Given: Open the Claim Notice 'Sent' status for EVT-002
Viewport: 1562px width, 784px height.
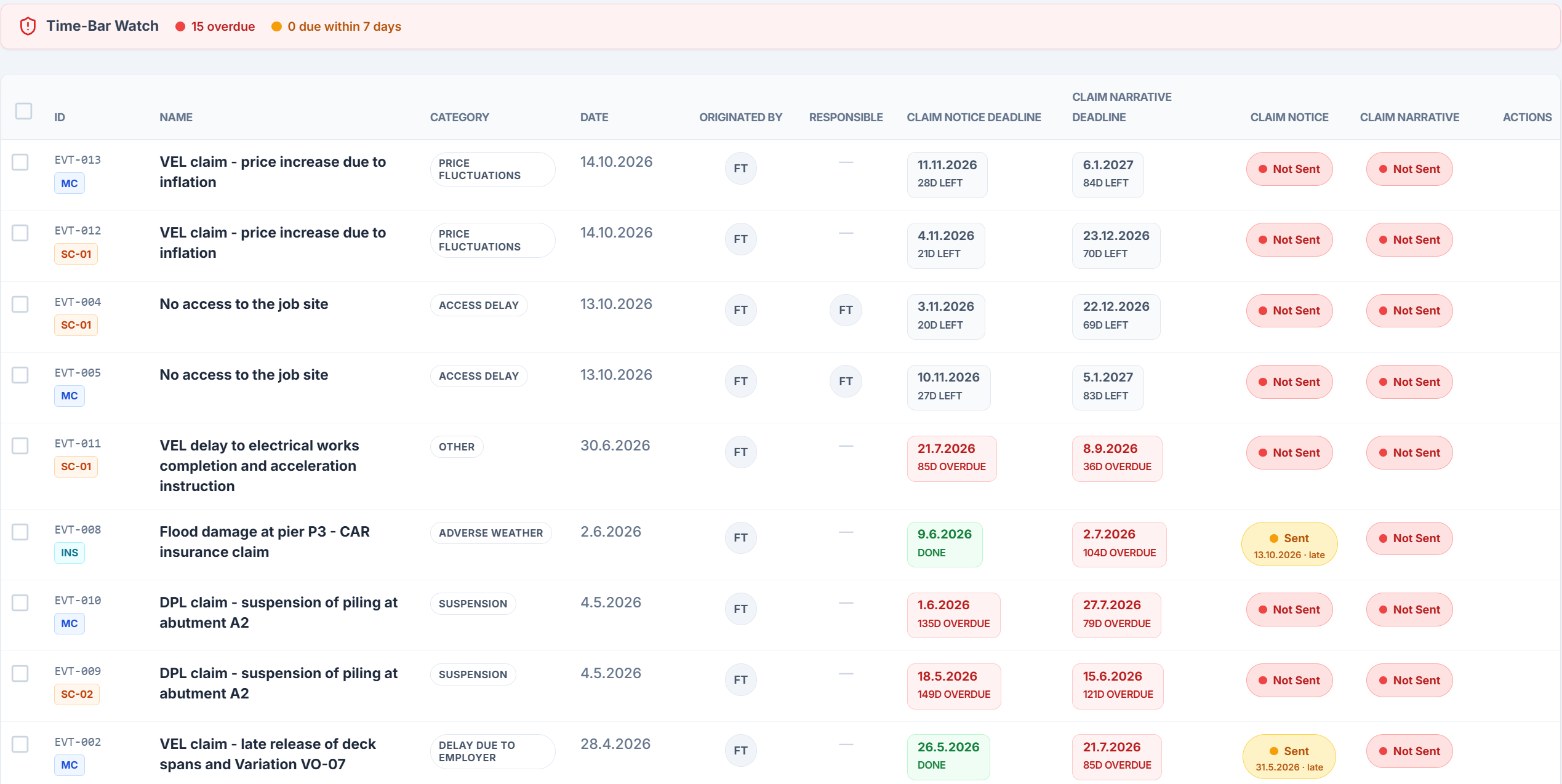Looking at the screenshot, I should (x=1289, y=757).
